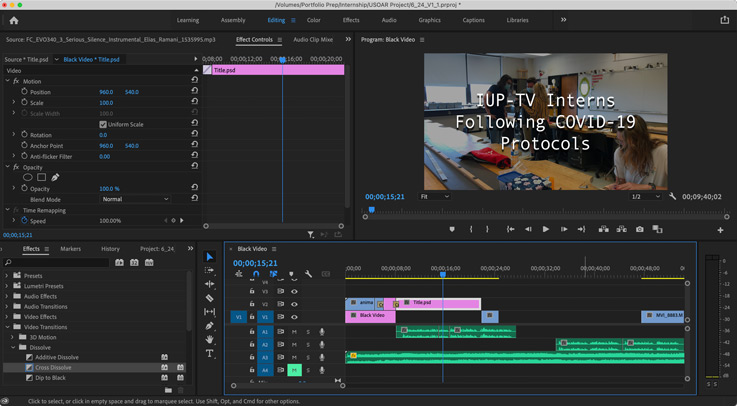Collapse the Motion effect properties
737x406 pixels.
click(8, 81)
